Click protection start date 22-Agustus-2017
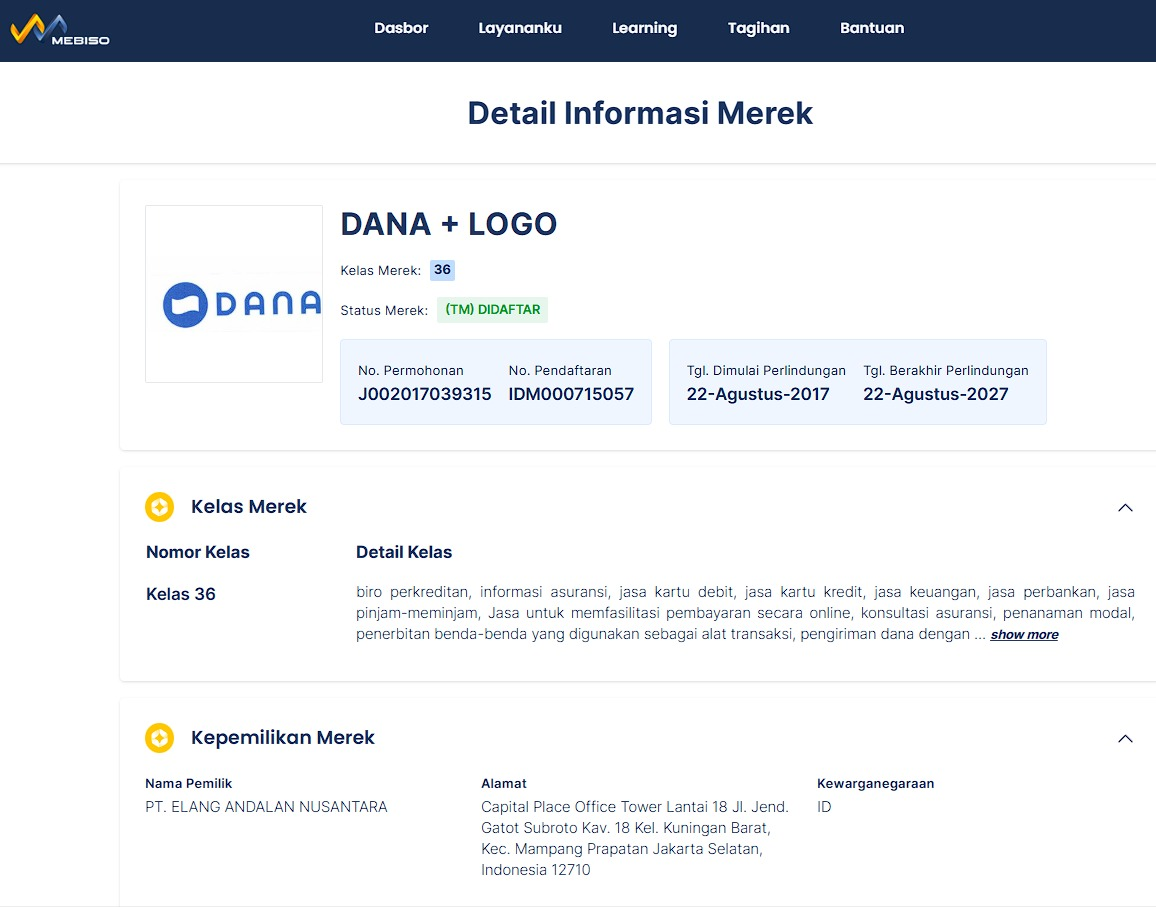Screen dimensions: 1156x907 point(758,394)
